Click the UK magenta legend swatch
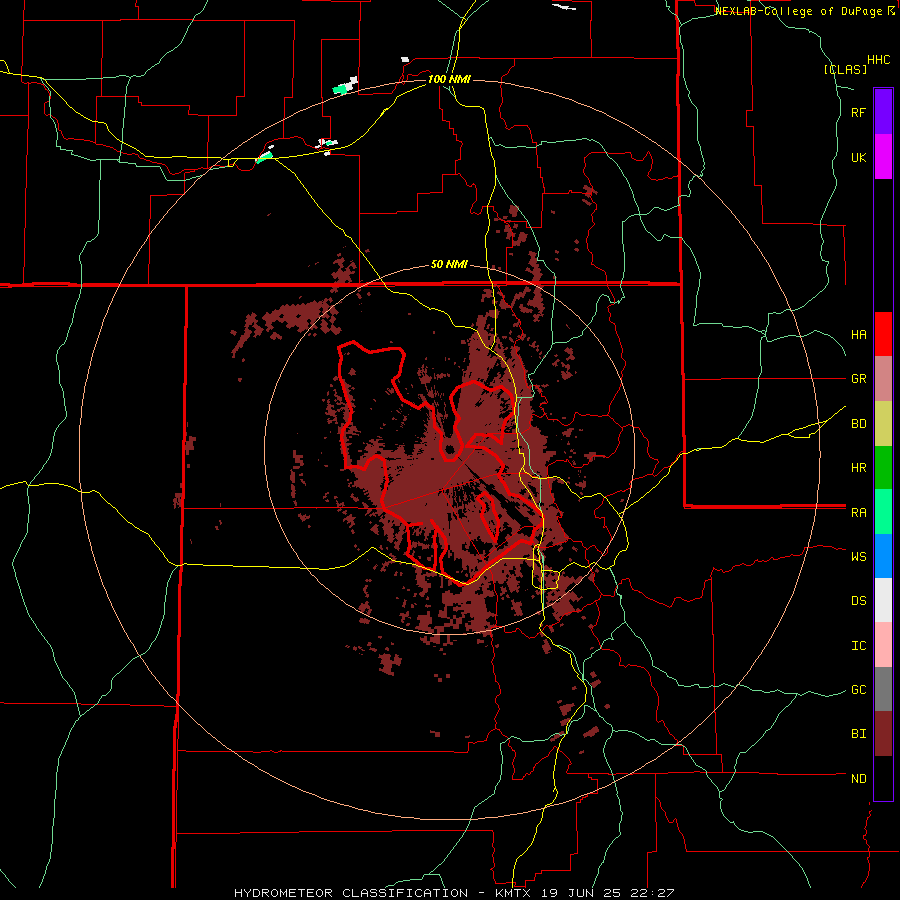The height and width of the screenshot is (900, 900). point(883,157)
